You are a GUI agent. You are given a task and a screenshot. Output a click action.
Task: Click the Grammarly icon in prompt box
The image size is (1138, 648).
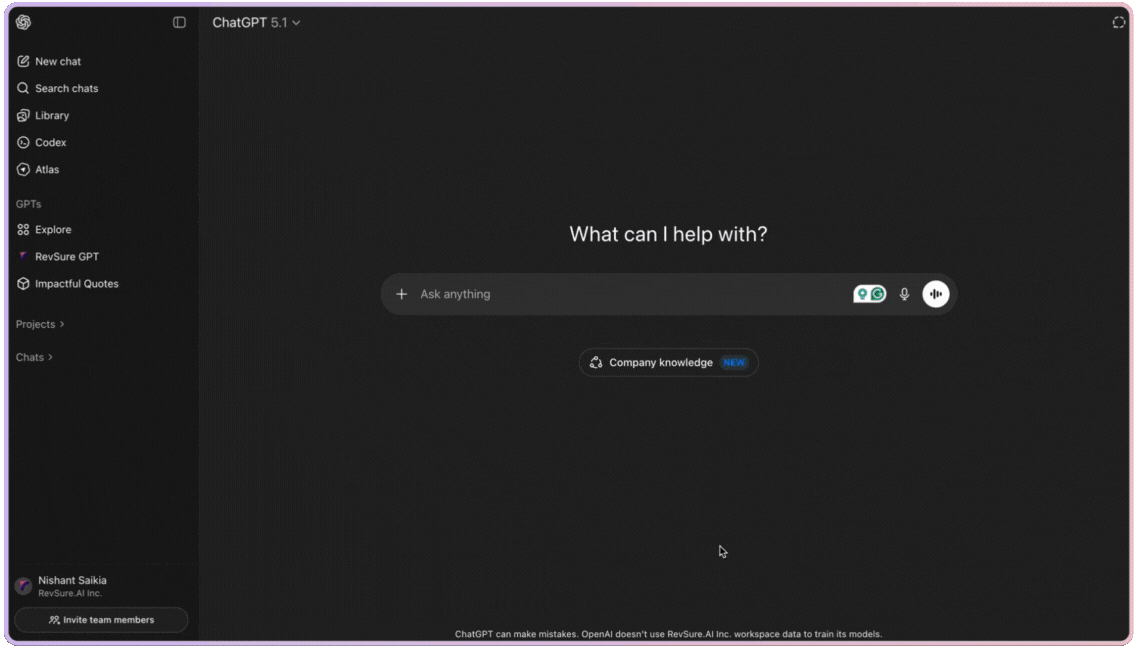click(x=878, y=294)
